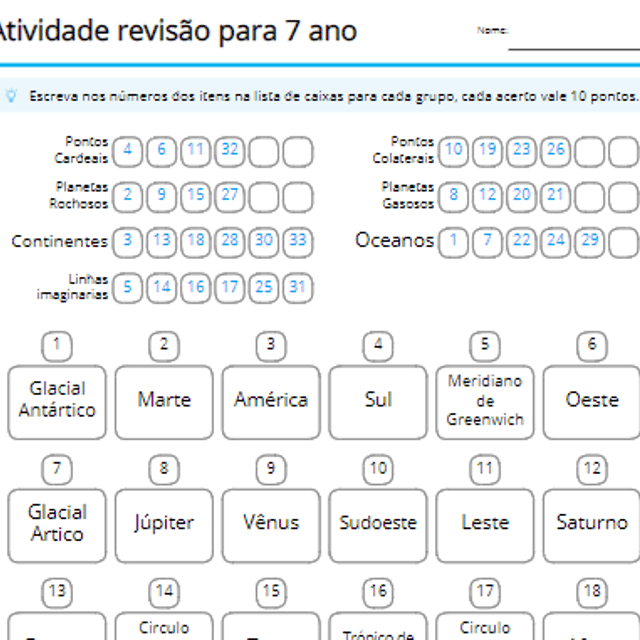Select Oceanos box containing 29
This screenshot has height=640, width=640.
pos(590,242)
